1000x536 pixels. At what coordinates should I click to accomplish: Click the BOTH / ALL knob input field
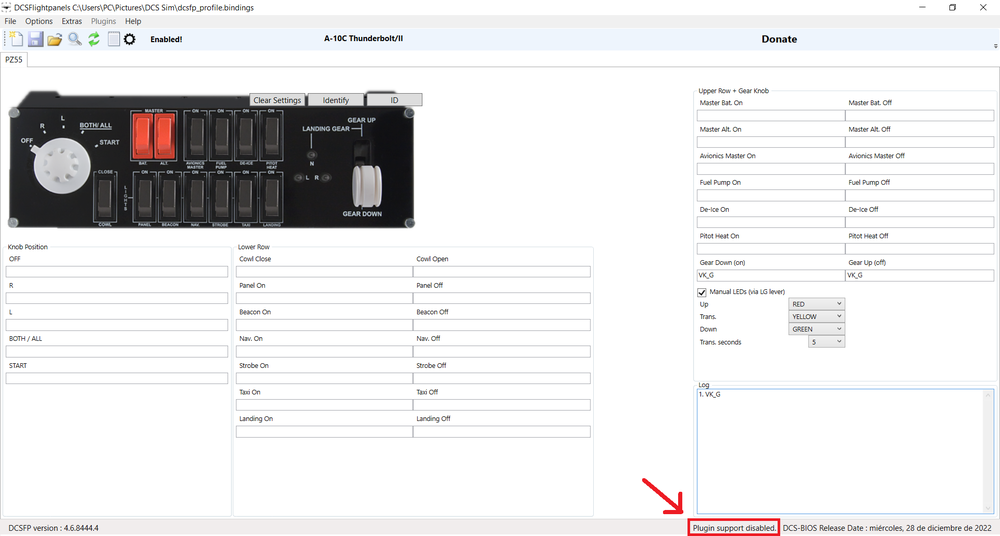(x=117, y=352)
